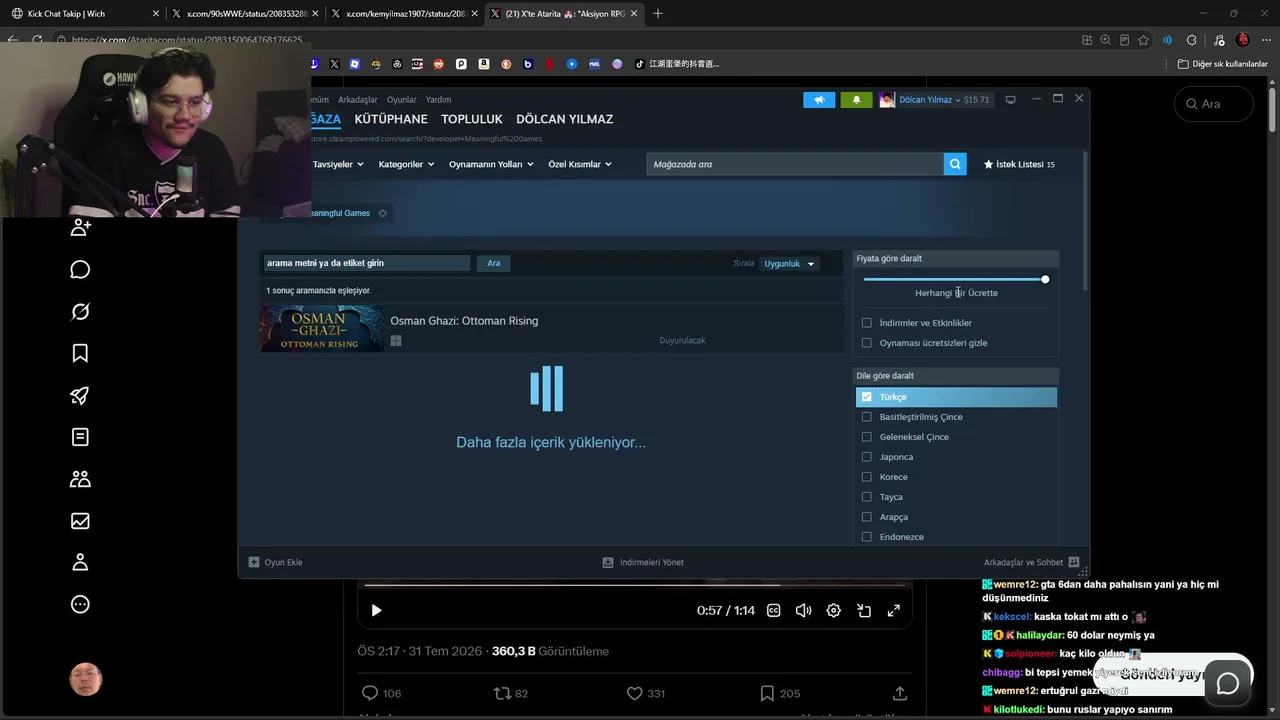Click Oyun Ekle at Steam bottom bar
Image resolution: width=1280 pixels, height=720 pixels.
276,562
